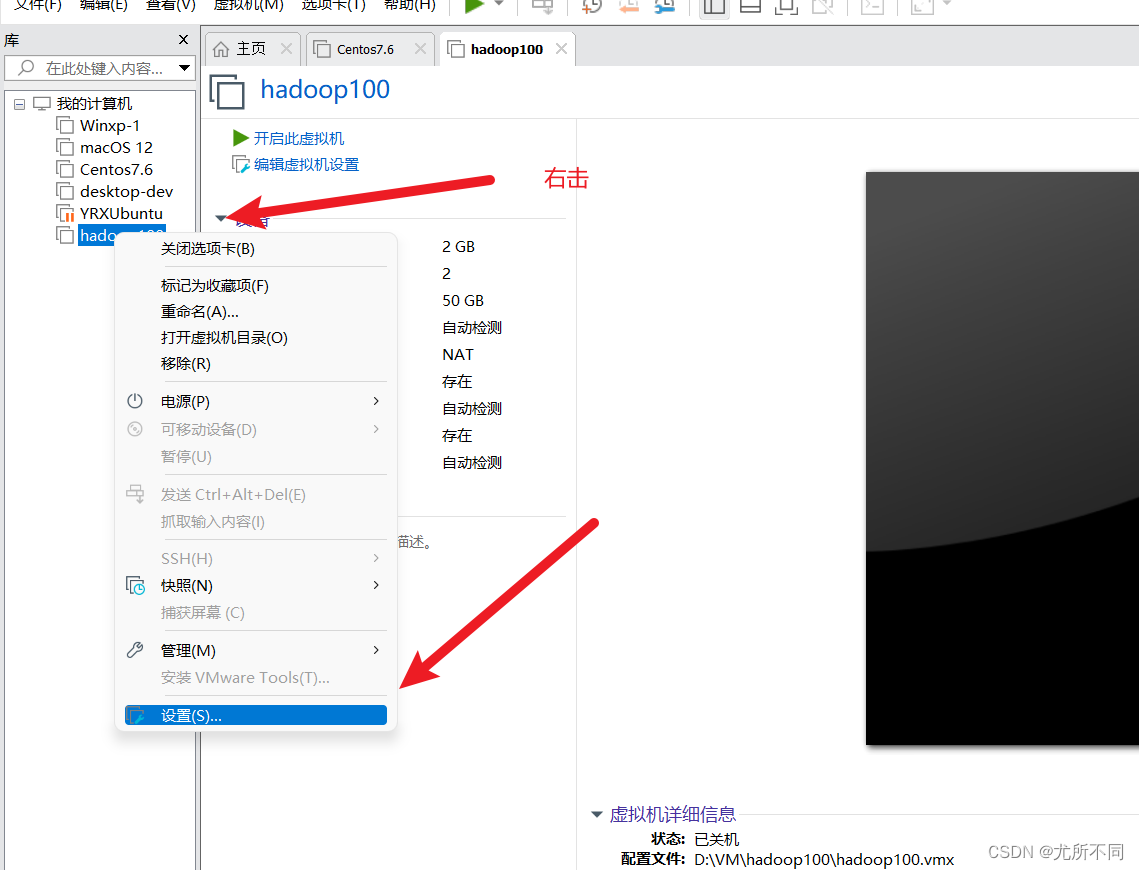Click the 50 GB disk value
This screenshot has width=1139, height=870.
pyautogui.click(x=463, y=301)
